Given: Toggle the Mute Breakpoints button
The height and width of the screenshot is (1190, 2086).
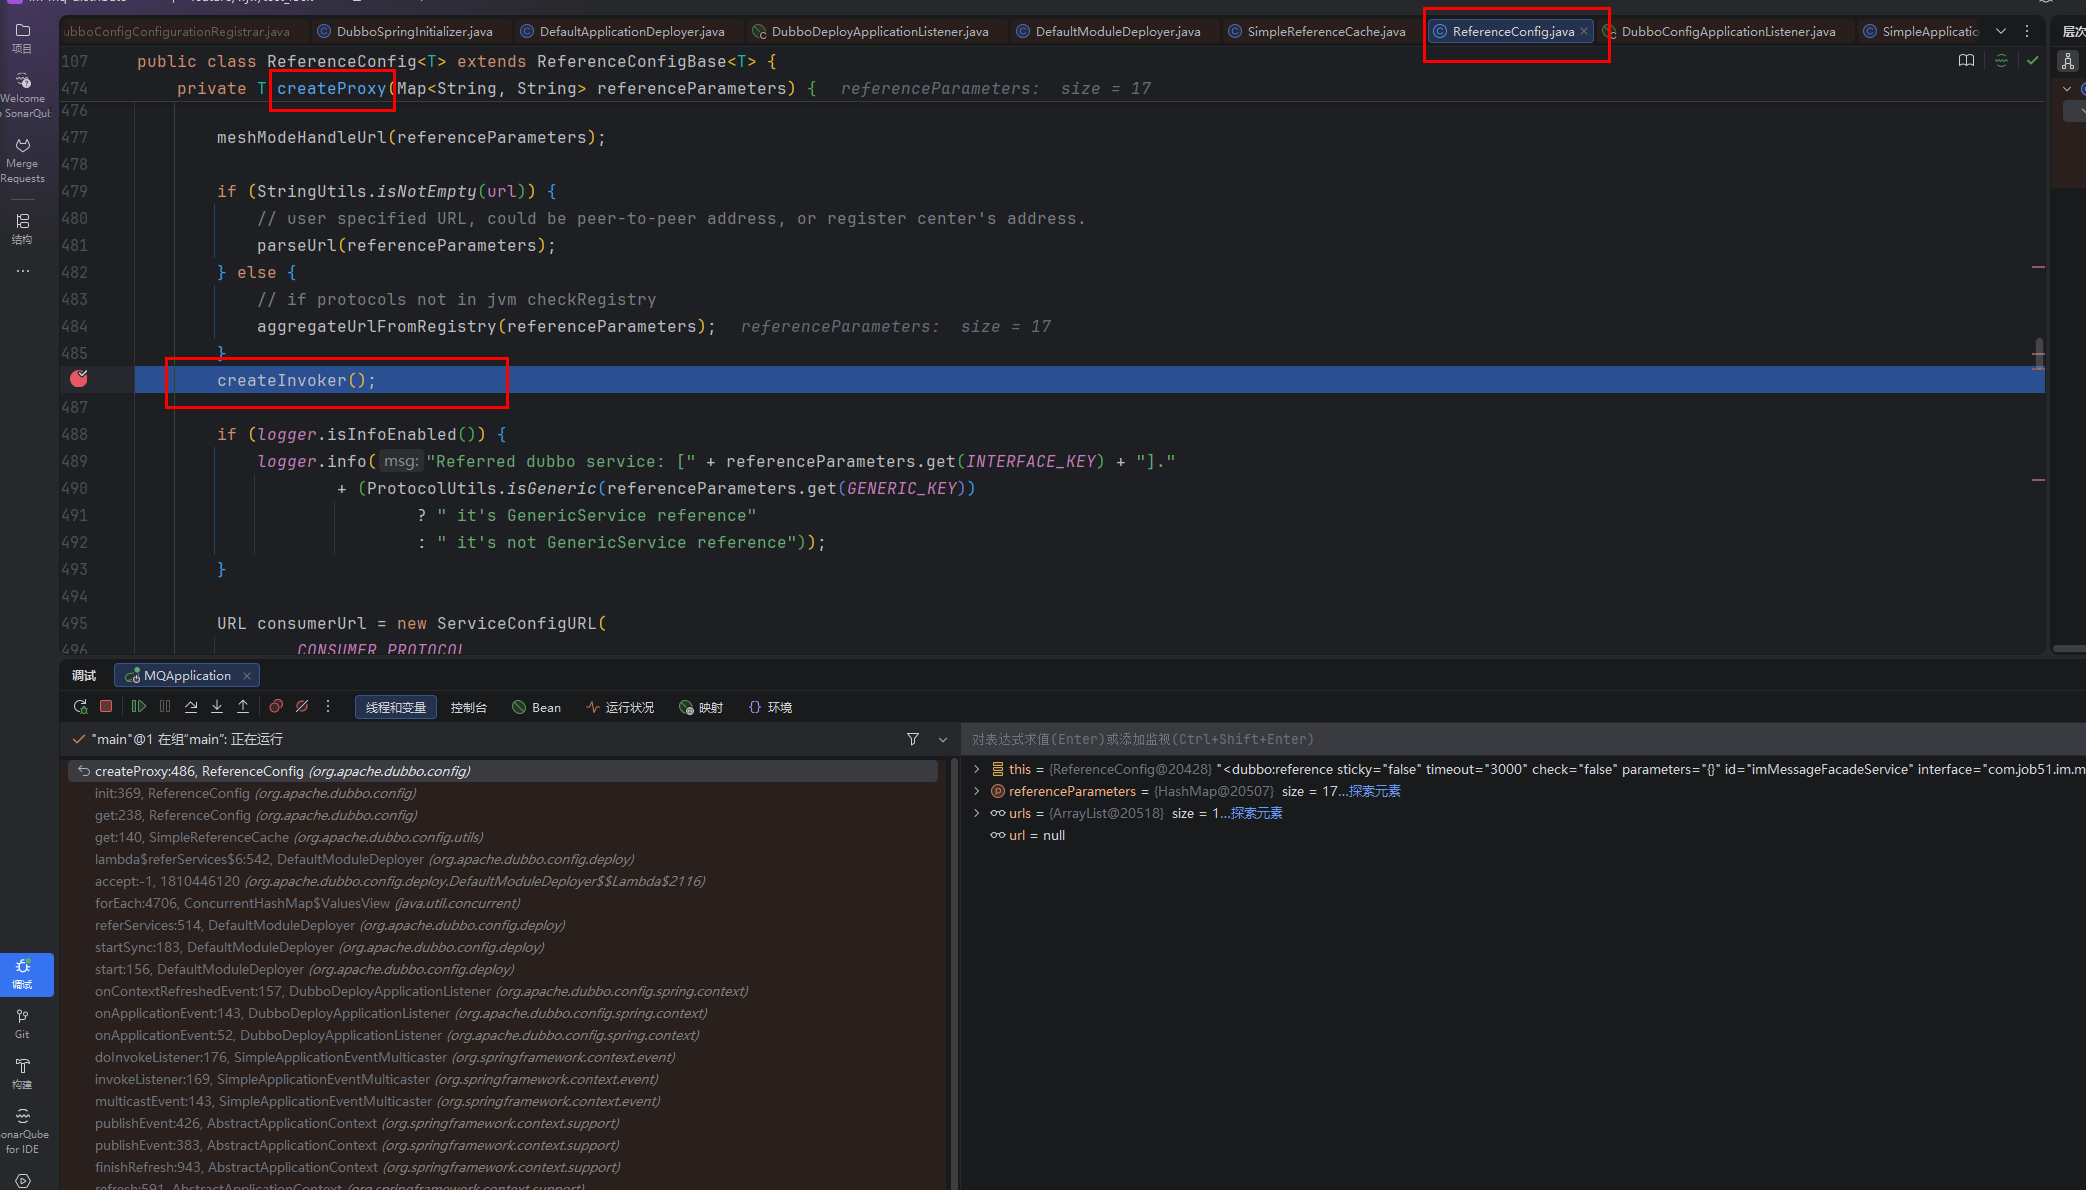Looking at the screenshot, I should [302, 707].
